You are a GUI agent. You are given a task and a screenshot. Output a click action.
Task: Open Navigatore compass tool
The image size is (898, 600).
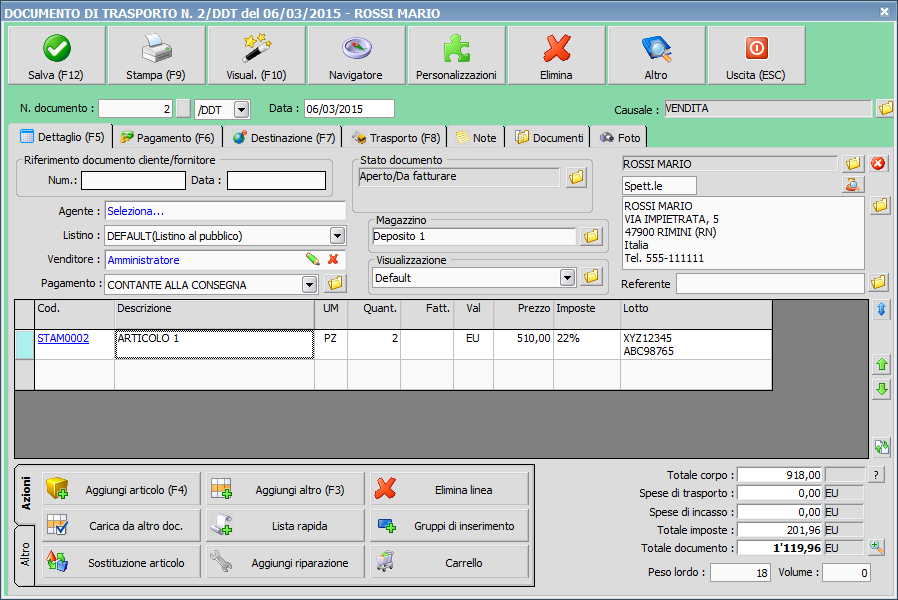click(356, 56)
